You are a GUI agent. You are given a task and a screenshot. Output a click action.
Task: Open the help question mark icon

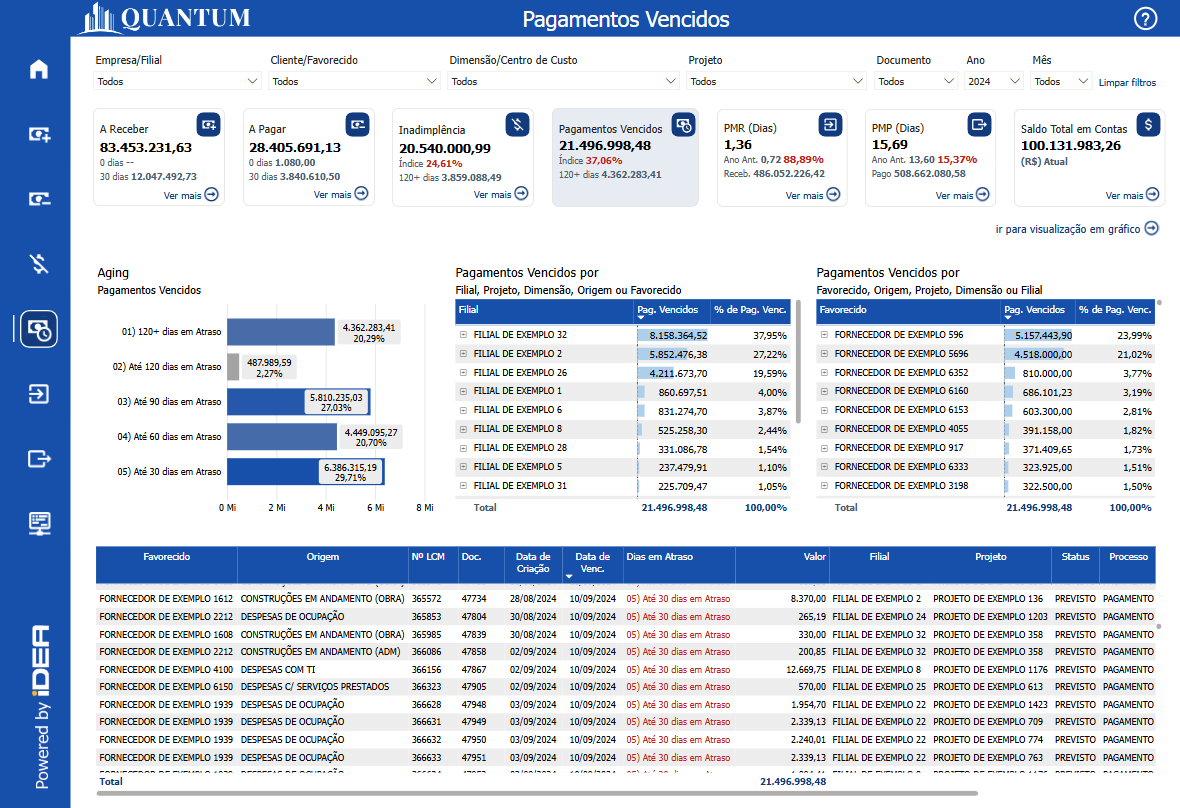1145,19
